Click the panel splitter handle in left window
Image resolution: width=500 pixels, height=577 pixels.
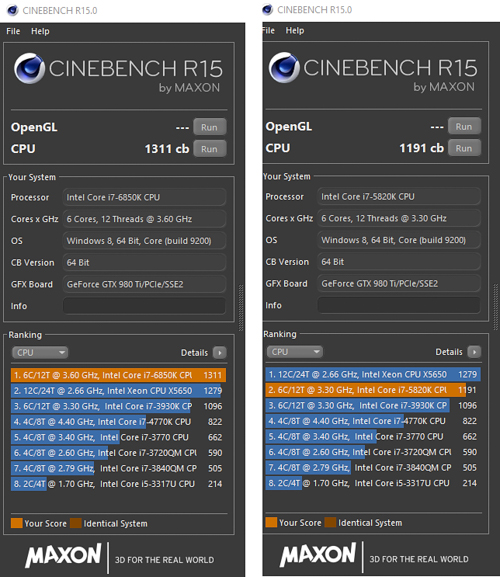(x=241, y=308)
